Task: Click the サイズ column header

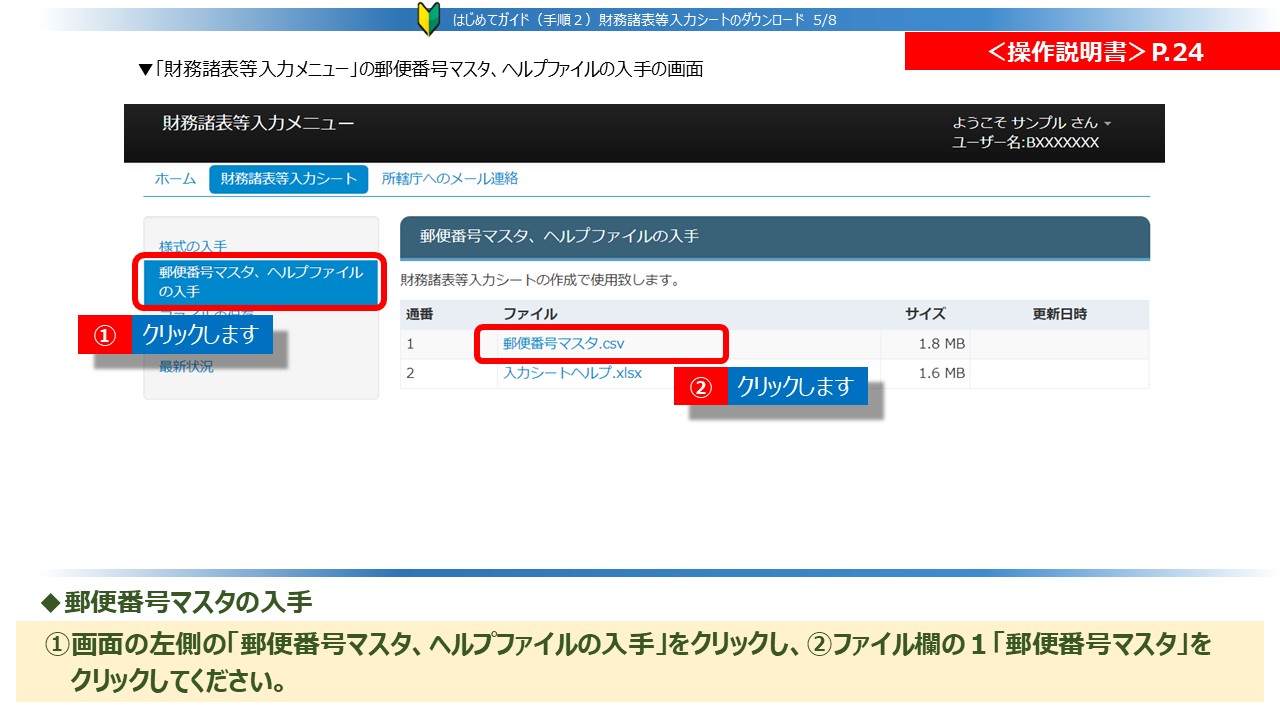Action: point(925,314)
